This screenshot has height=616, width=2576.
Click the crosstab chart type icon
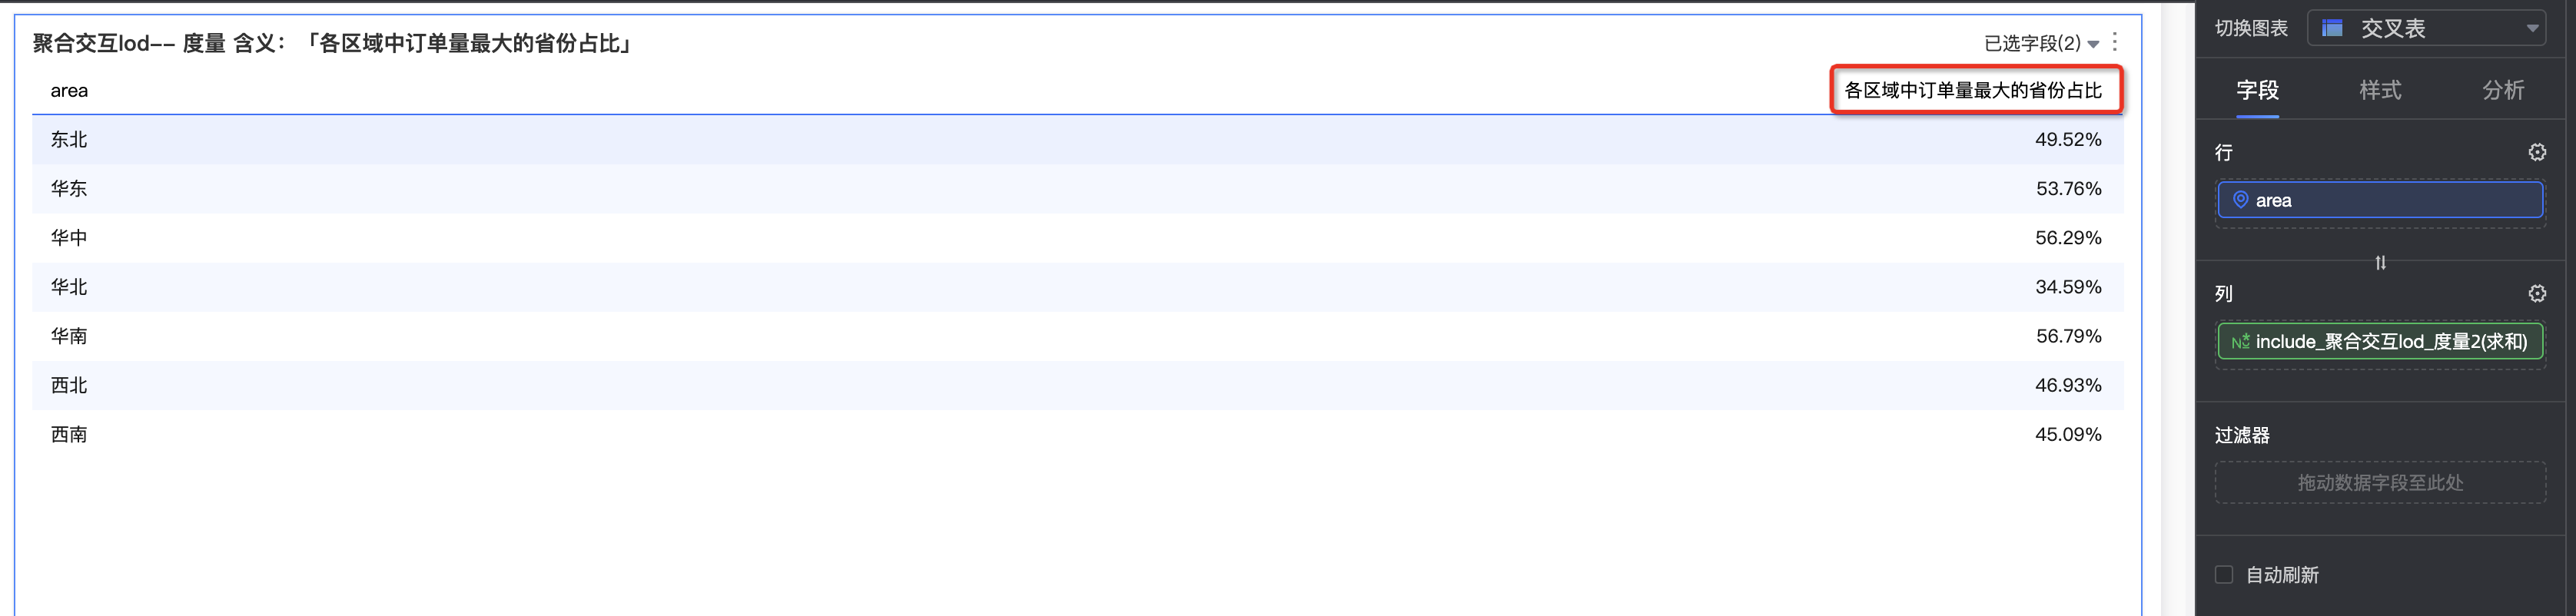pyautogui.click(x=2332, y=28)
